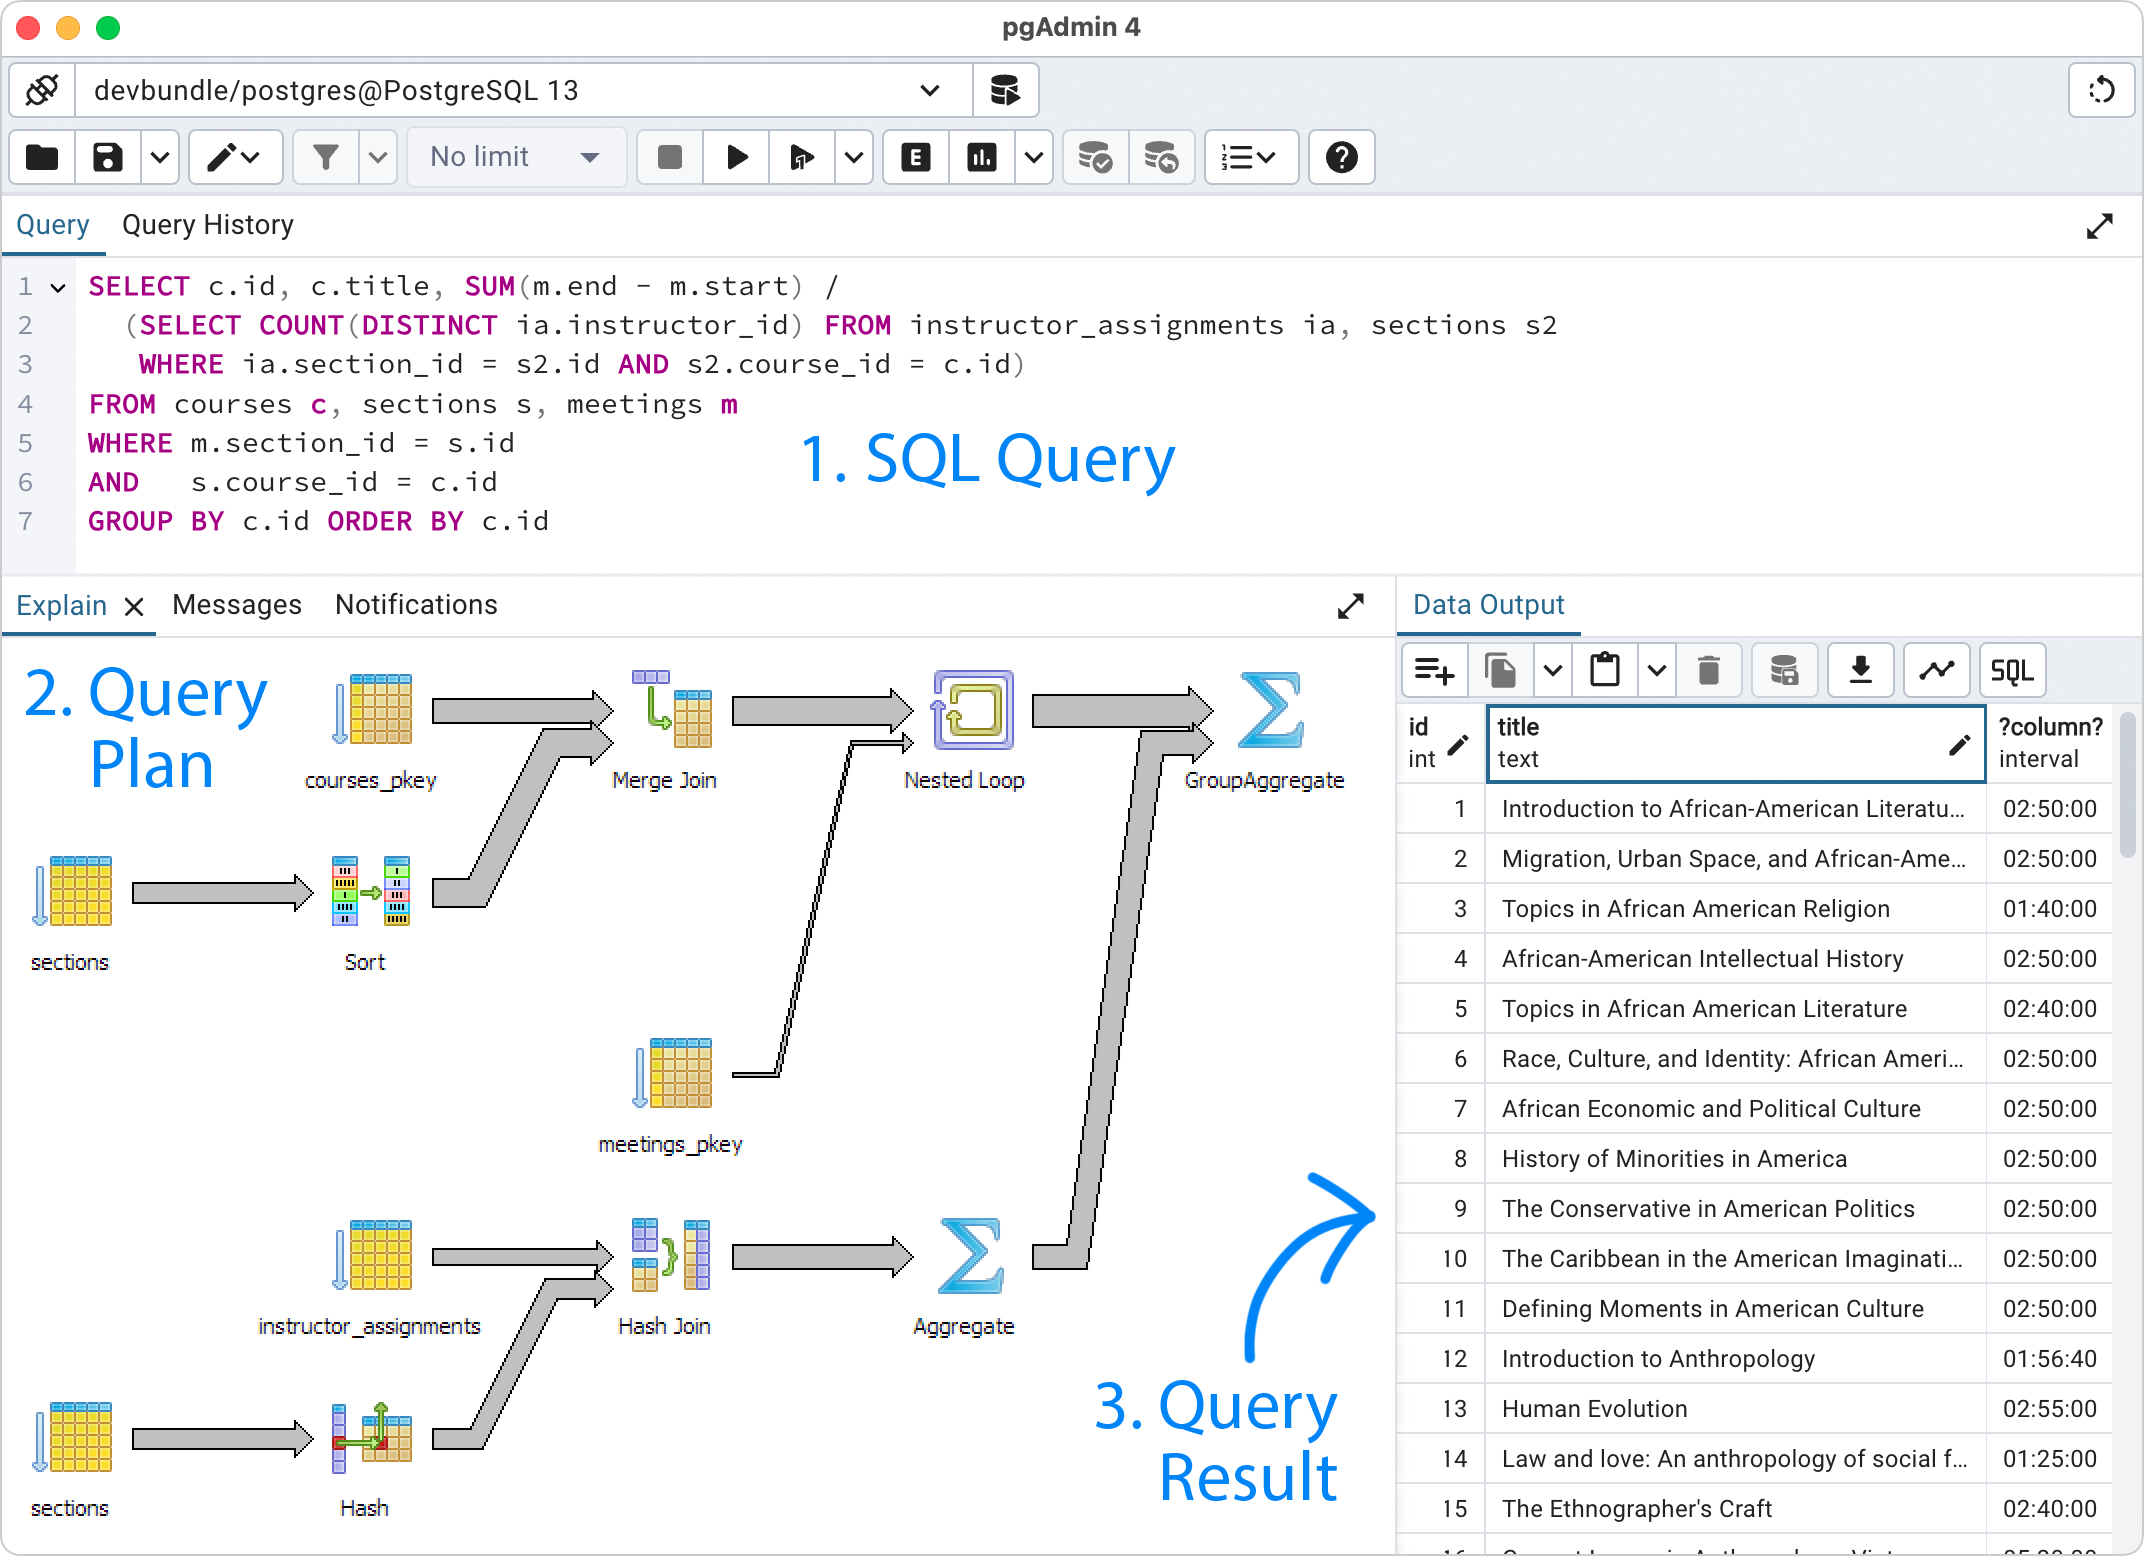The height and width of the screenshot is (1556, 2144).
Task: Delete selected rows with the trash icon
Action: click(1709, 670)
